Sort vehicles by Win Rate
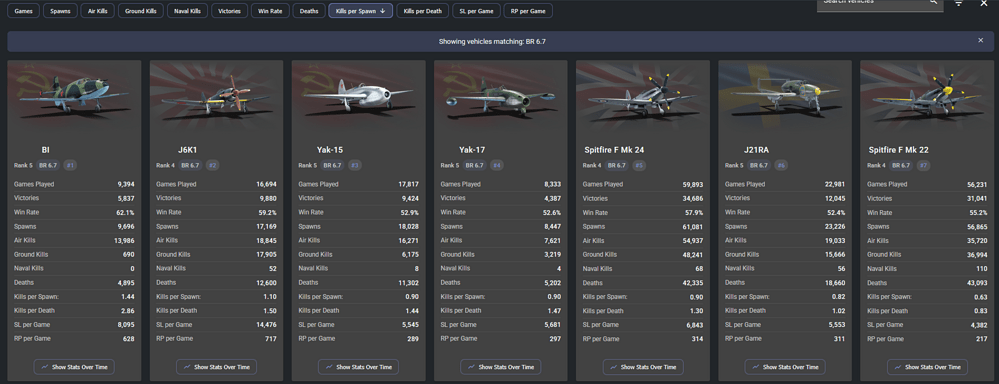 270,11
